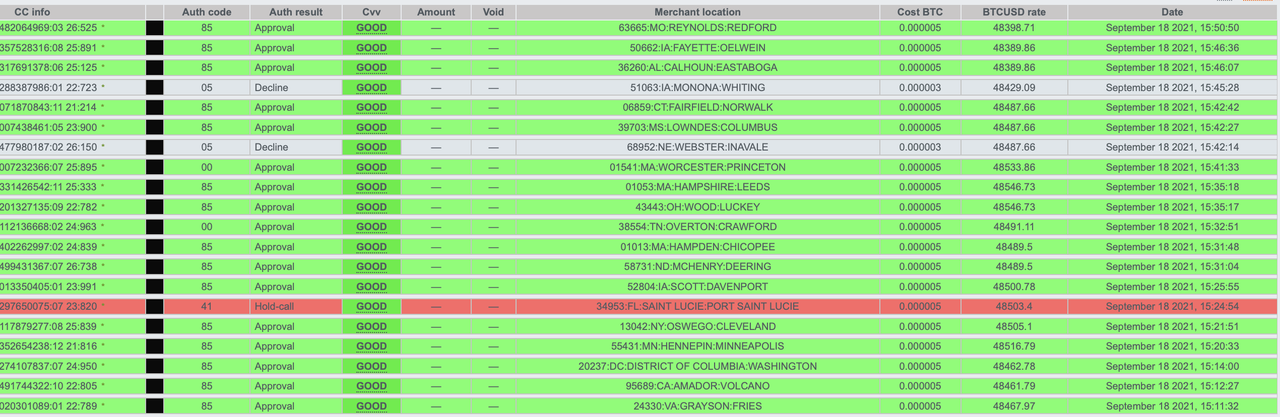Click GOOD badge in the REYNOLDS:REDFORD row
The image size is (1280, 417).
371,29
